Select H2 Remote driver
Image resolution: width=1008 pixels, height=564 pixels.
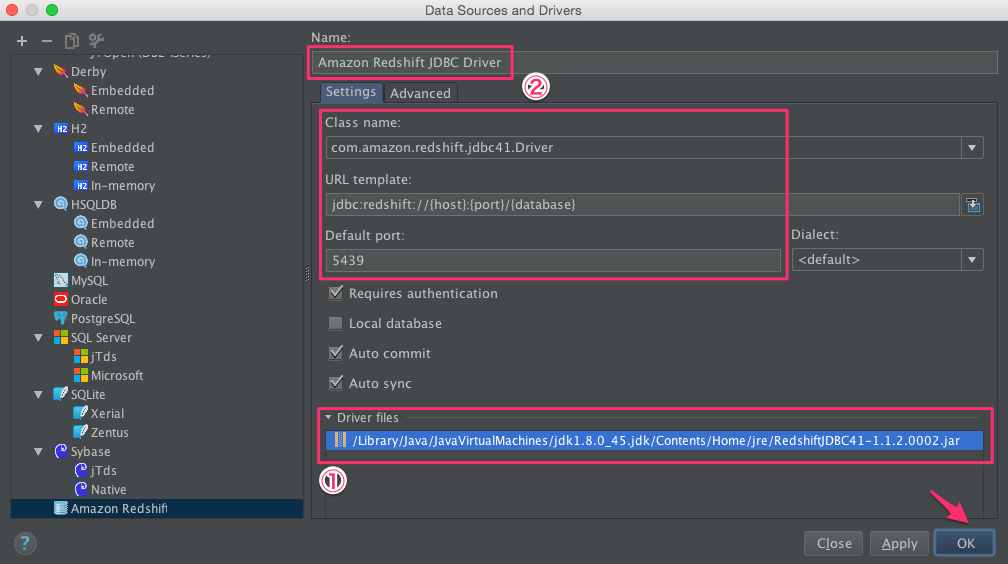tap(112, 167)
